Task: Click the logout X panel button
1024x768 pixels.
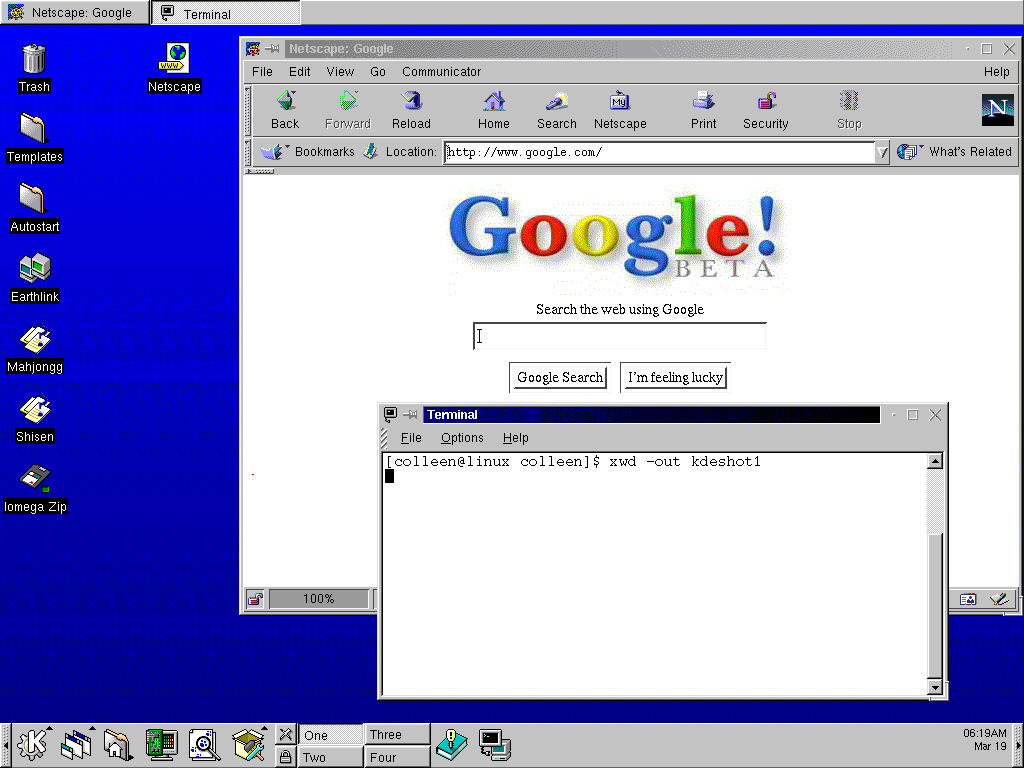Action: 285,734
